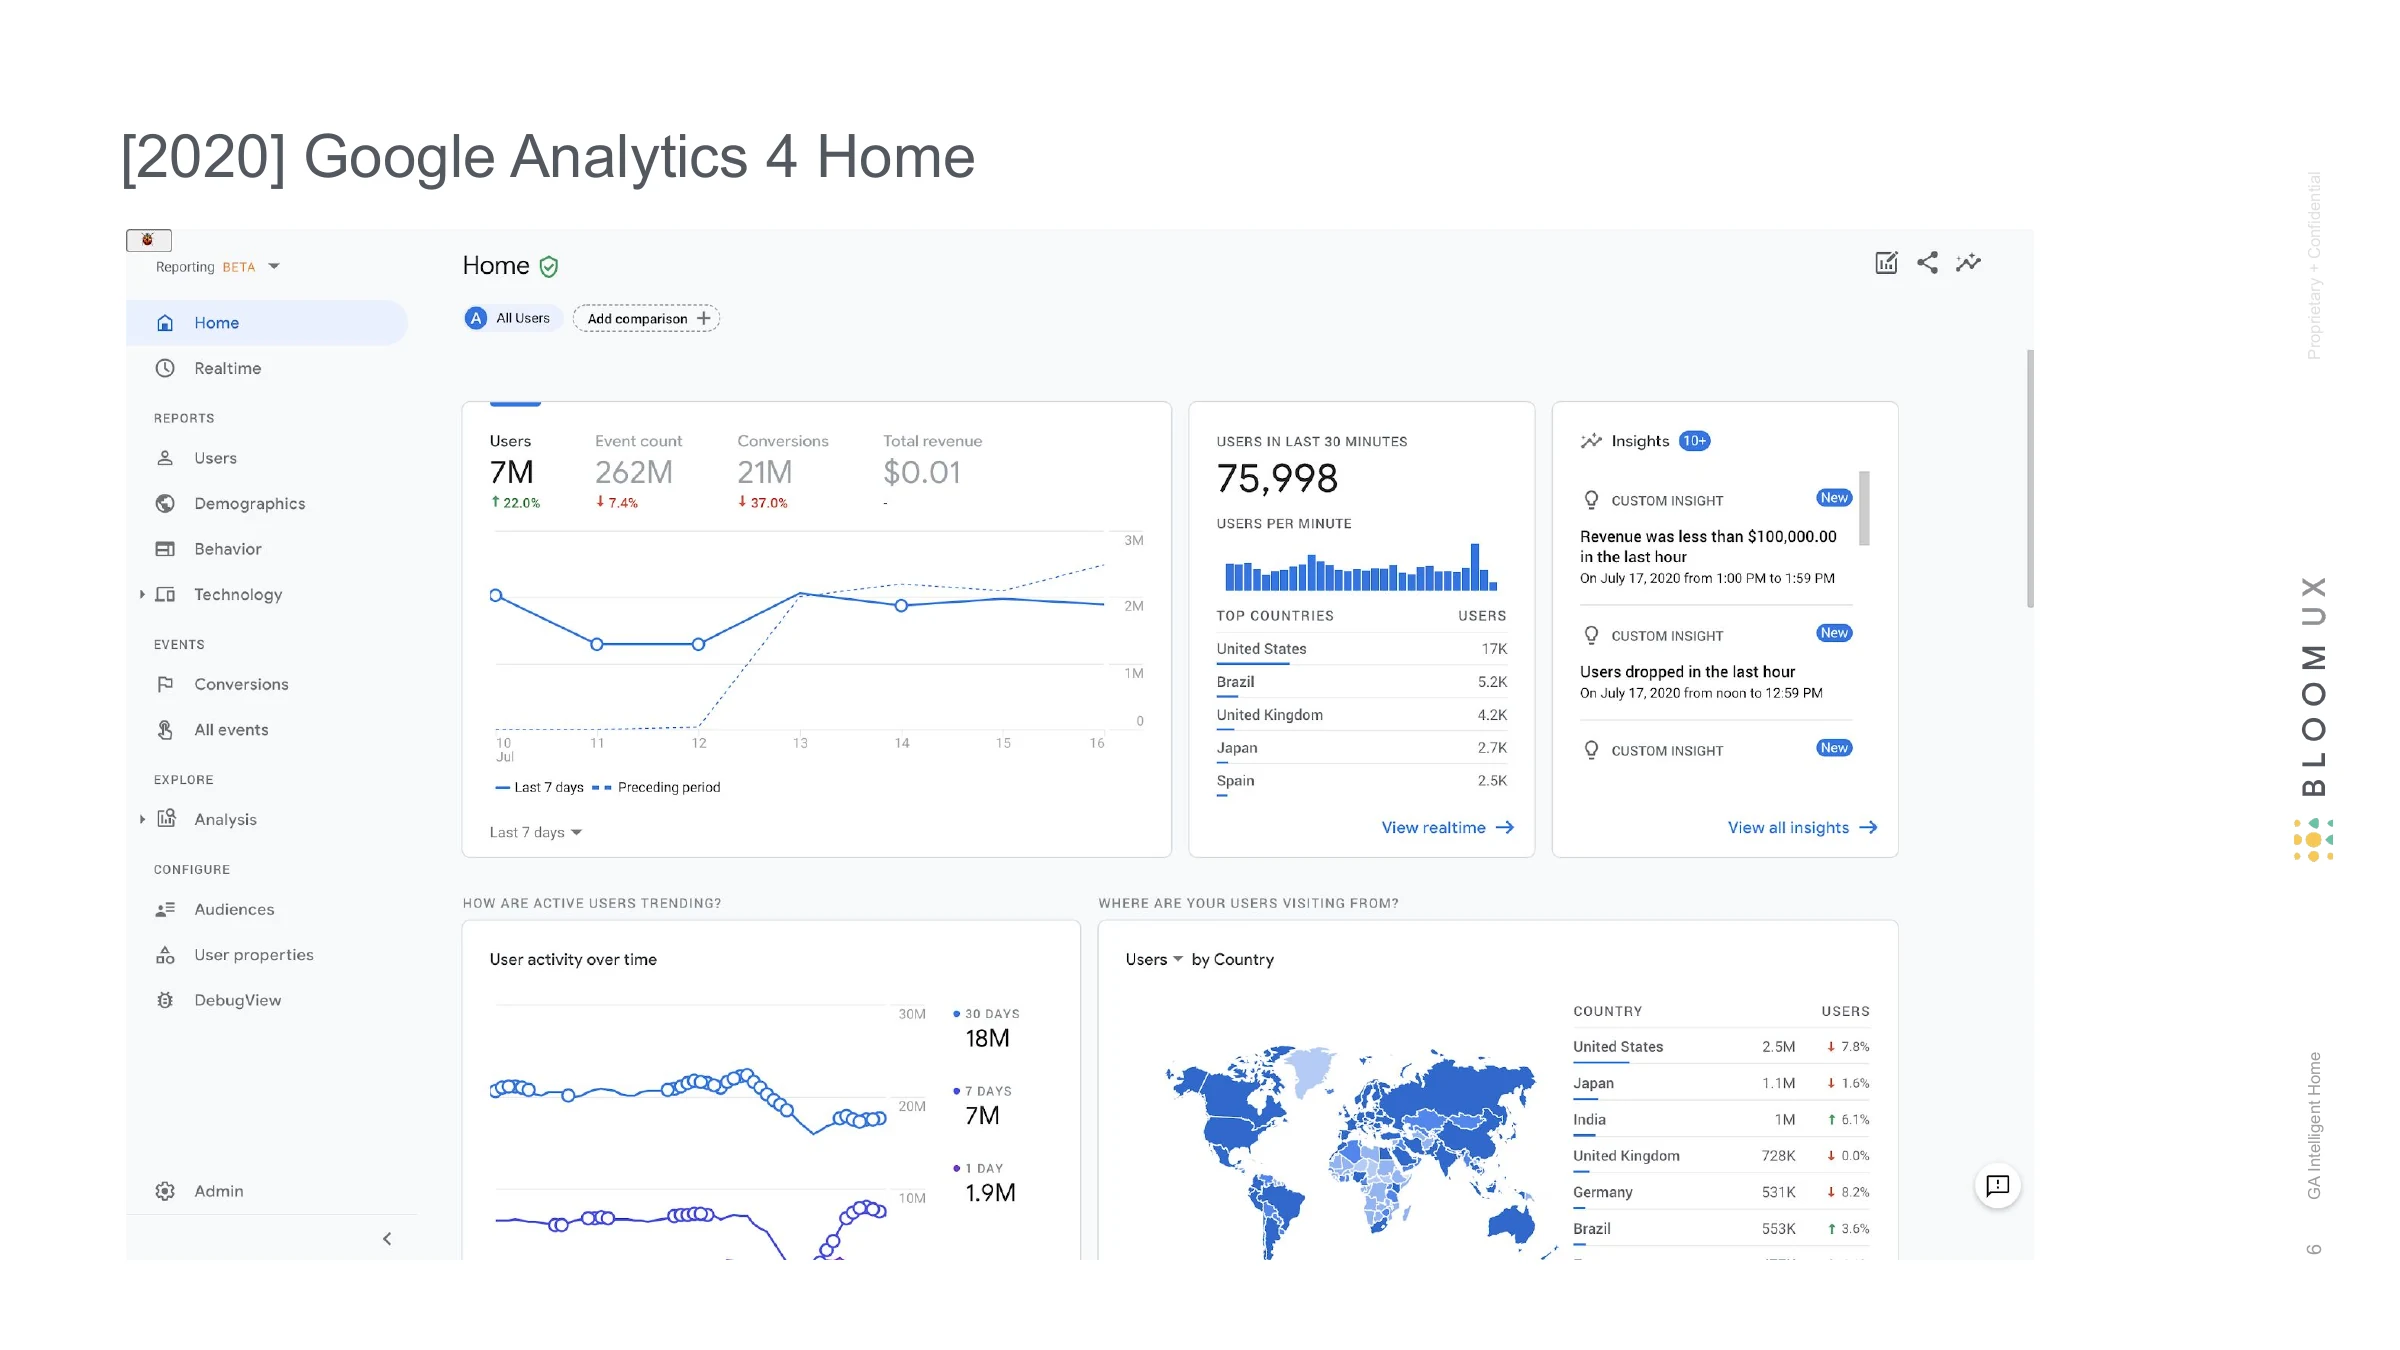Select the Users person icon

pos(165,458)
